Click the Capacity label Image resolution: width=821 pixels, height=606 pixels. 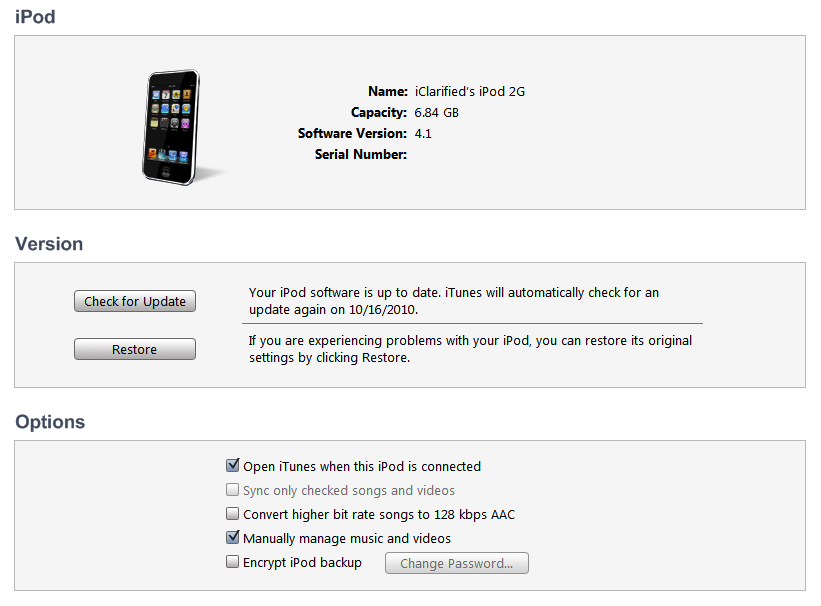click(379, 113)
